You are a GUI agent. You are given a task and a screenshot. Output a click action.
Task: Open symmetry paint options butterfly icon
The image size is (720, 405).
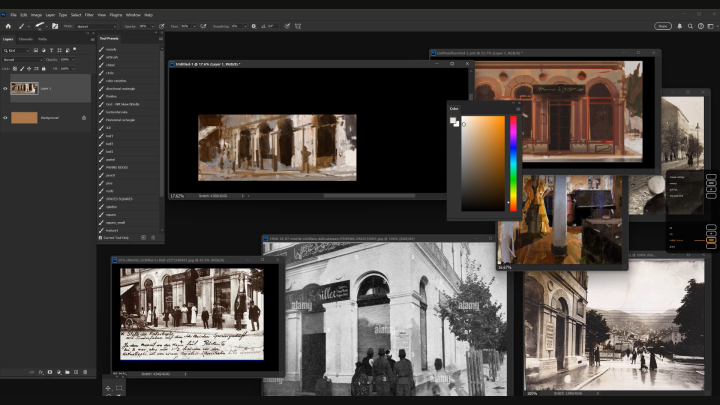pyautogui.click(x=298, y=26)
